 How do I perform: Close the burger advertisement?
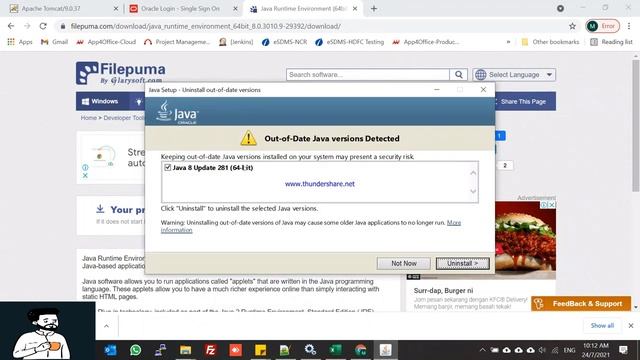(551, 204)
